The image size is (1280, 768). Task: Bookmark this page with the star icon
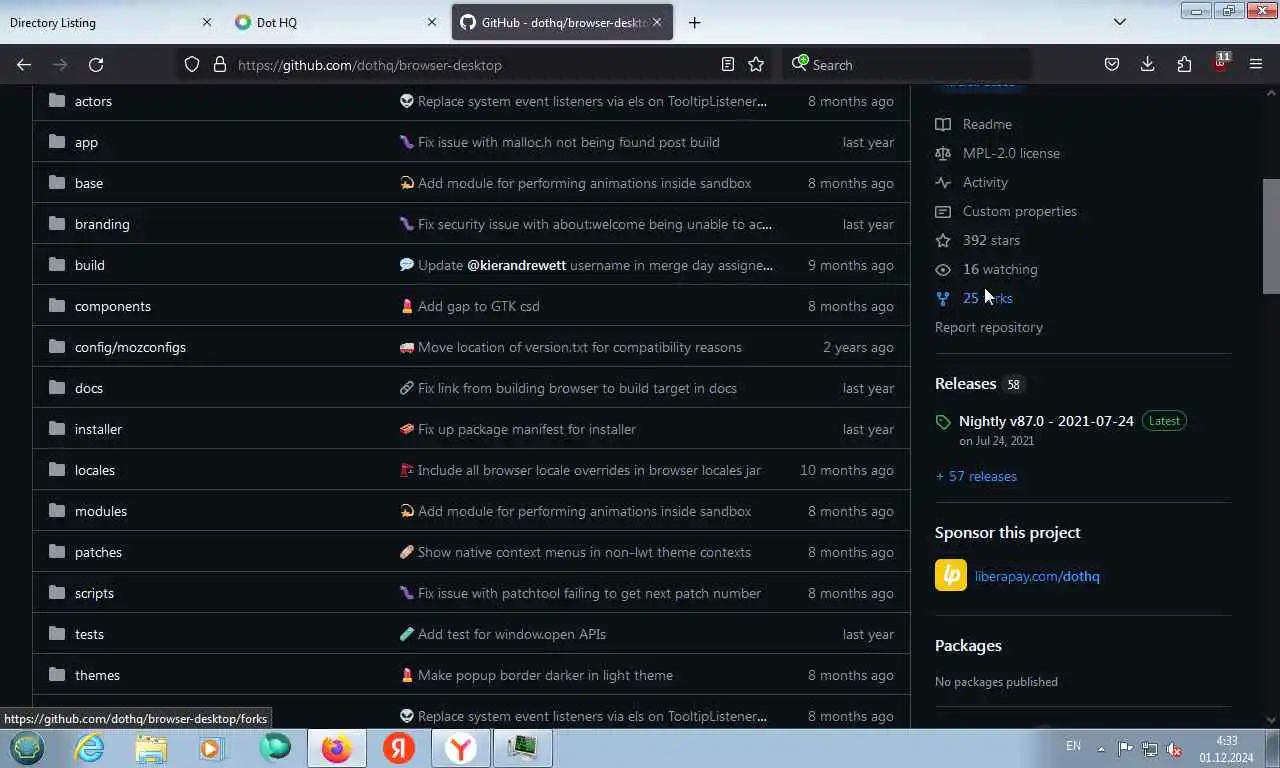(756, 65)
